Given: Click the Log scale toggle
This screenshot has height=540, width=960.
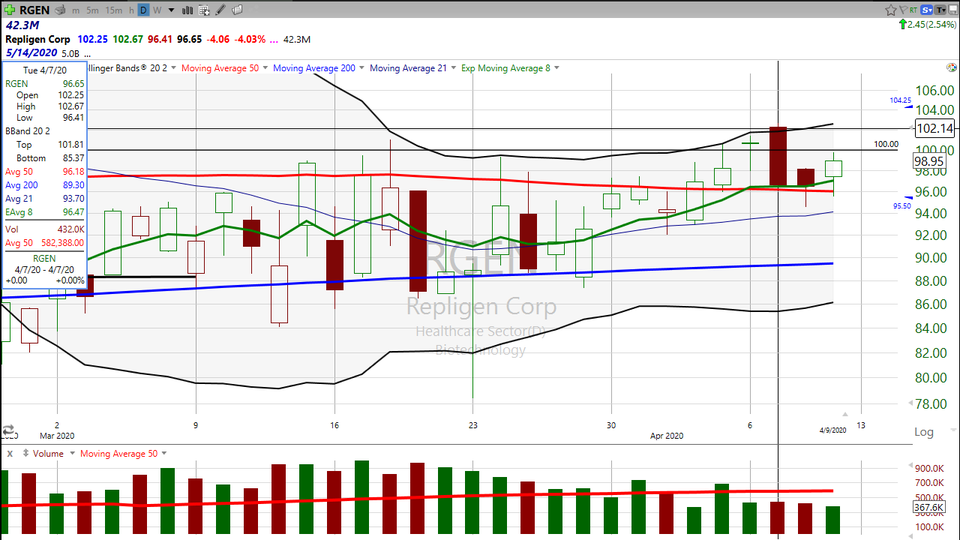Looking at the screenshot, I should pyautogui.click(x=924, y=432).
